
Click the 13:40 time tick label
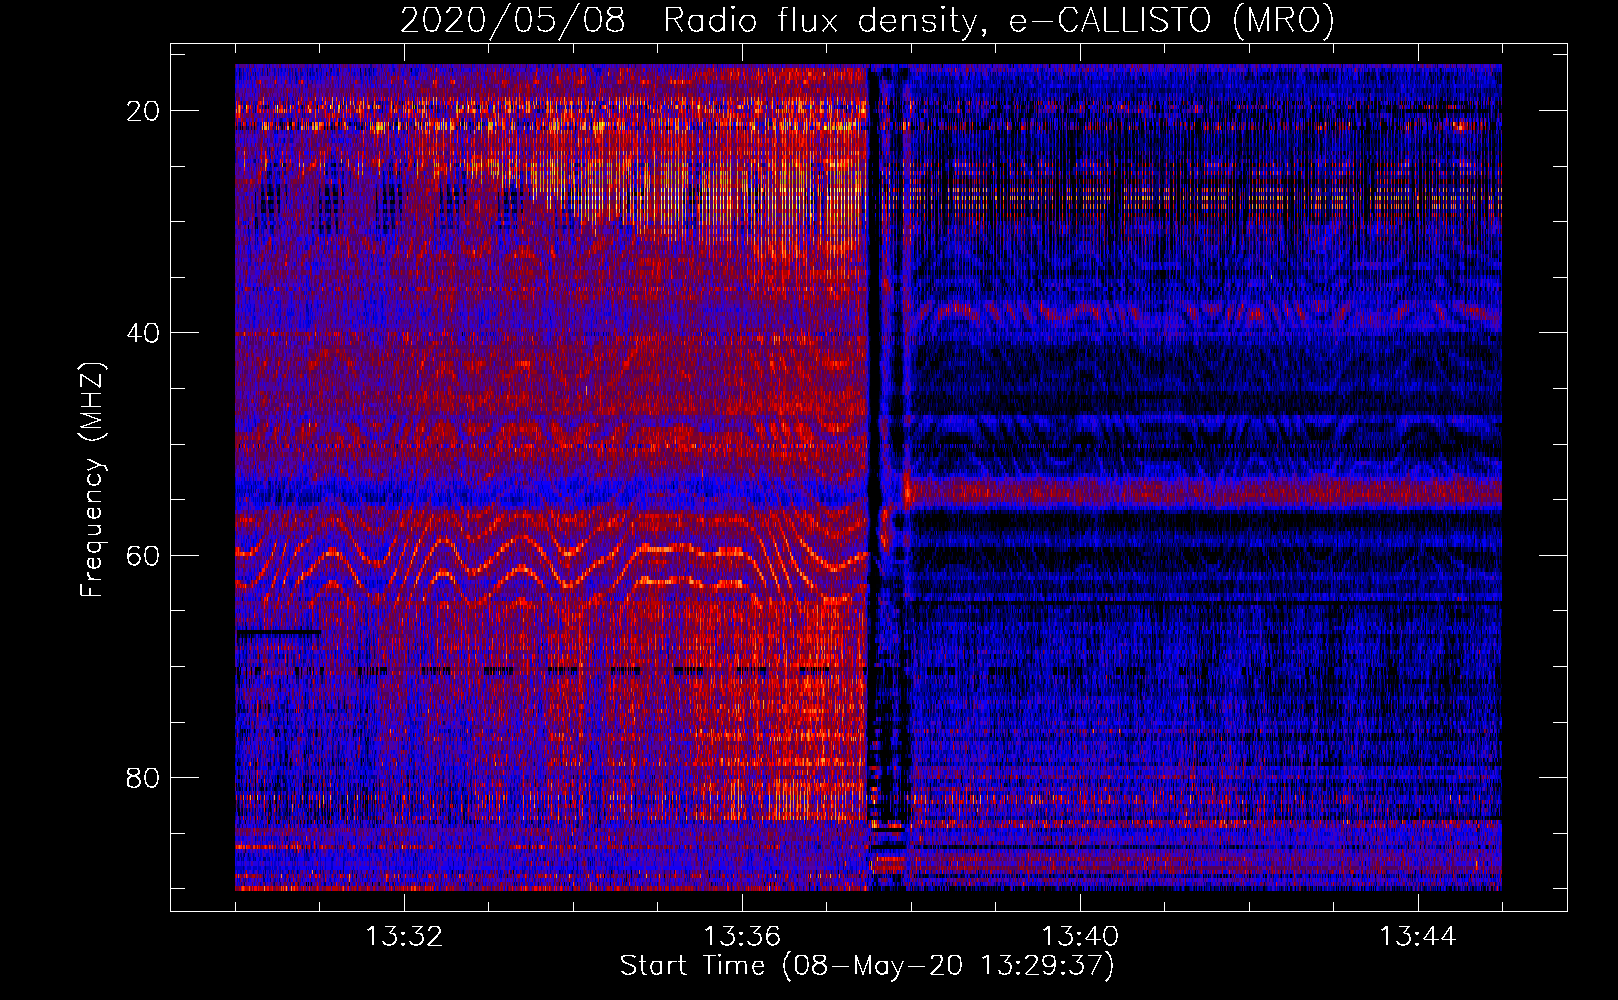point(1080,937)
